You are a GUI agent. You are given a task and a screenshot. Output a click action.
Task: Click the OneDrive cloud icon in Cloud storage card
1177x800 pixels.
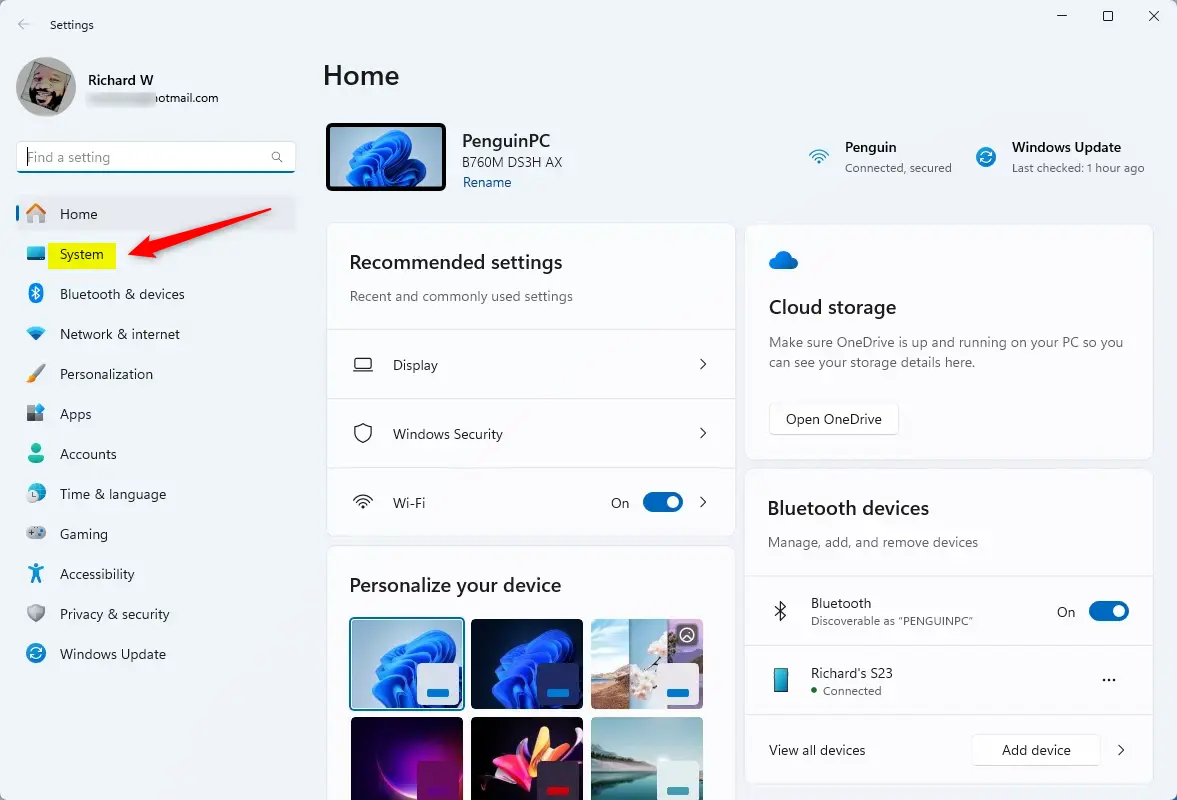coord(783,260)
